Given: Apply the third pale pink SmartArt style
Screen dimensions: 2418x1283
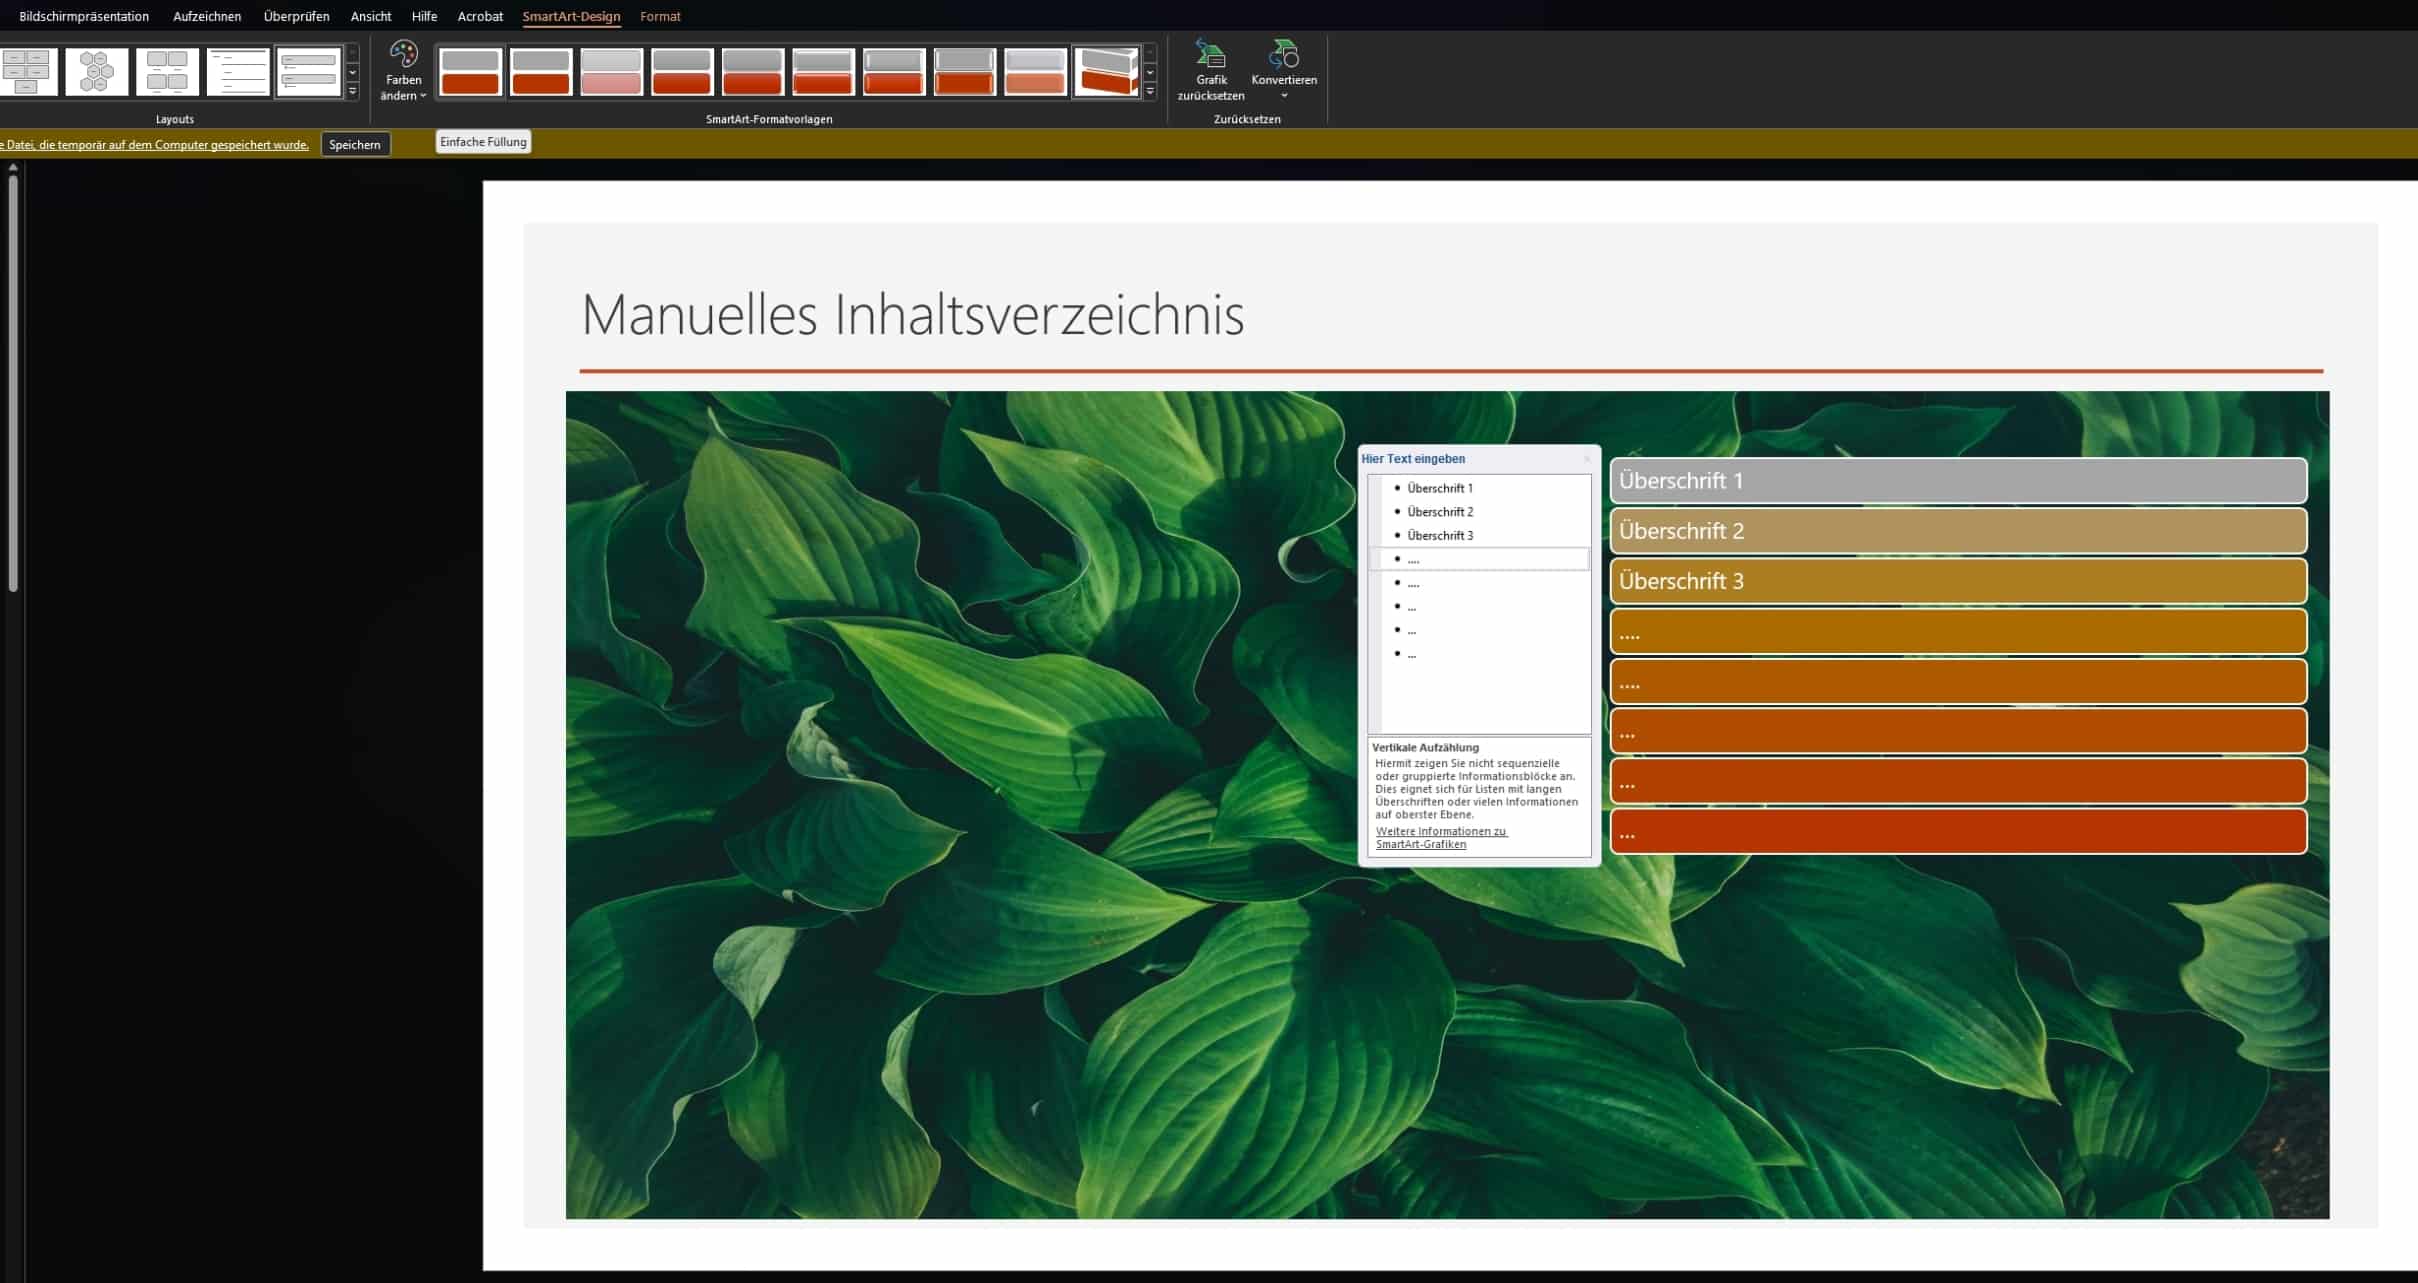Looking at the screenshot, I should 611,72.
